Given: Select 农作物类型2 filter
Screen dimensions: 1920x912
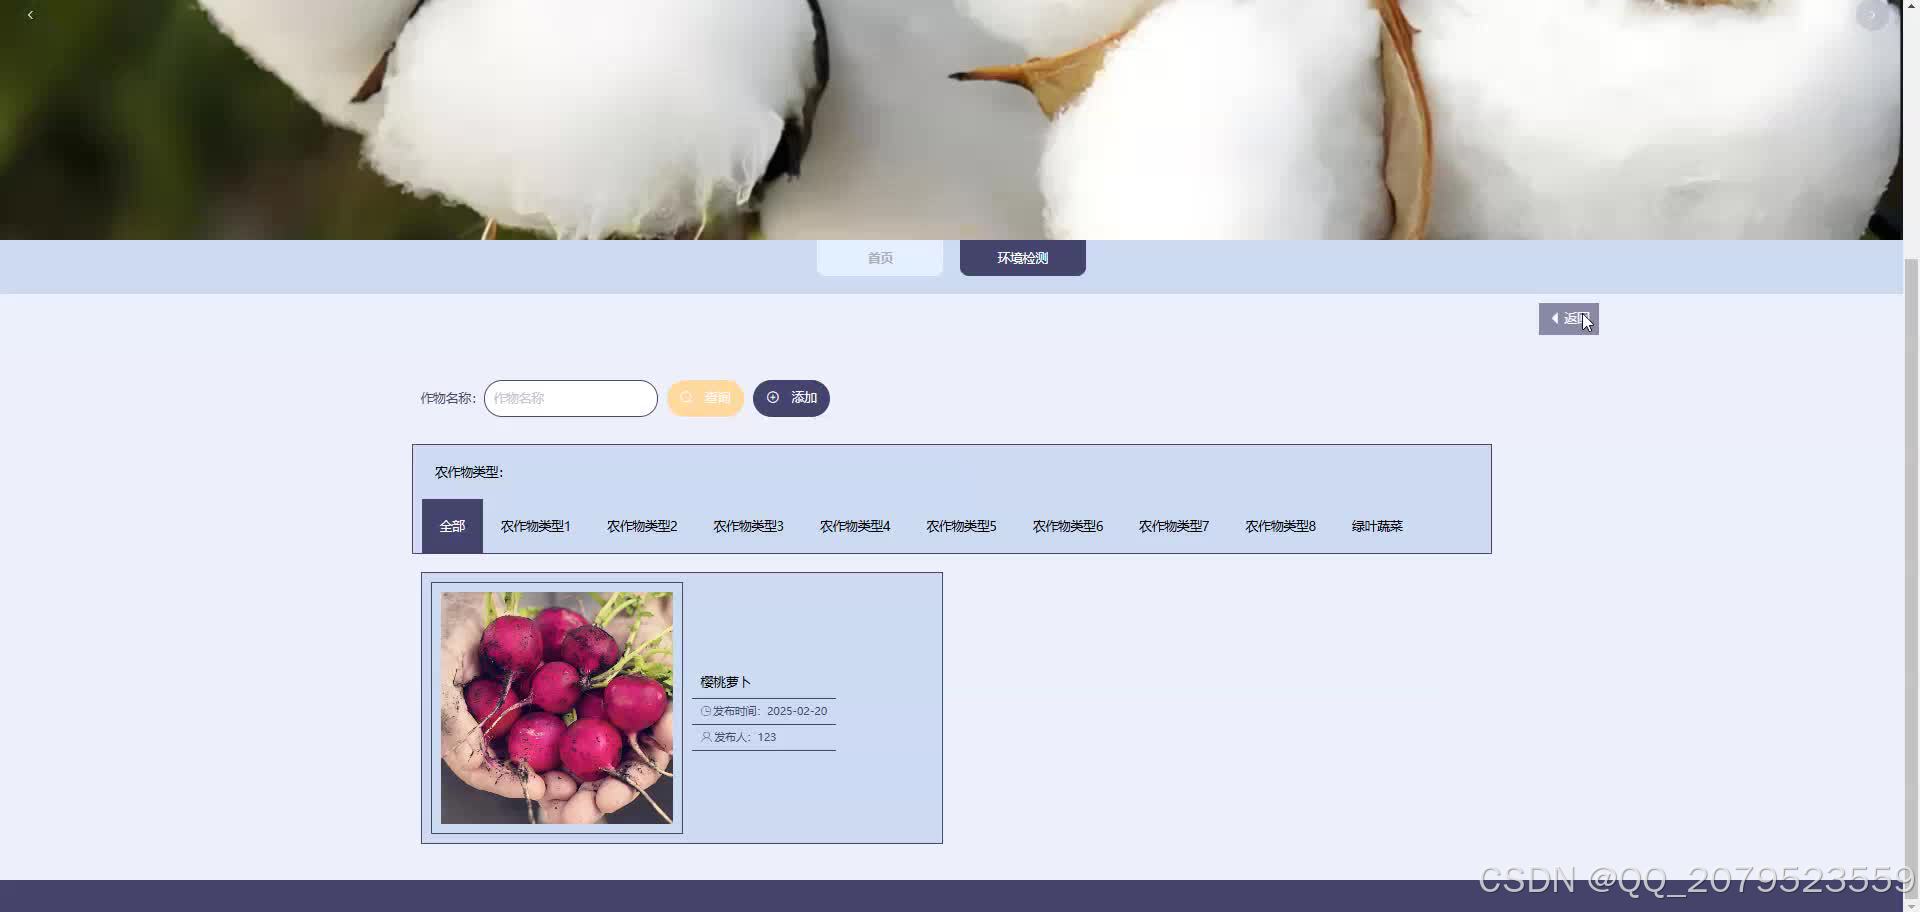Looking at the screenshot, I should point(642,526).
